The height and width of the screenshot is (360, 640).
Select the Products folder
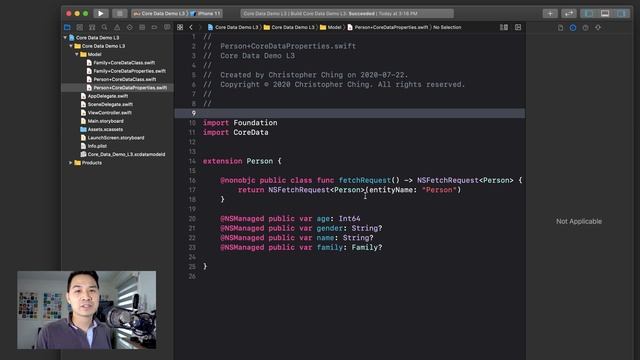point(88,163)
